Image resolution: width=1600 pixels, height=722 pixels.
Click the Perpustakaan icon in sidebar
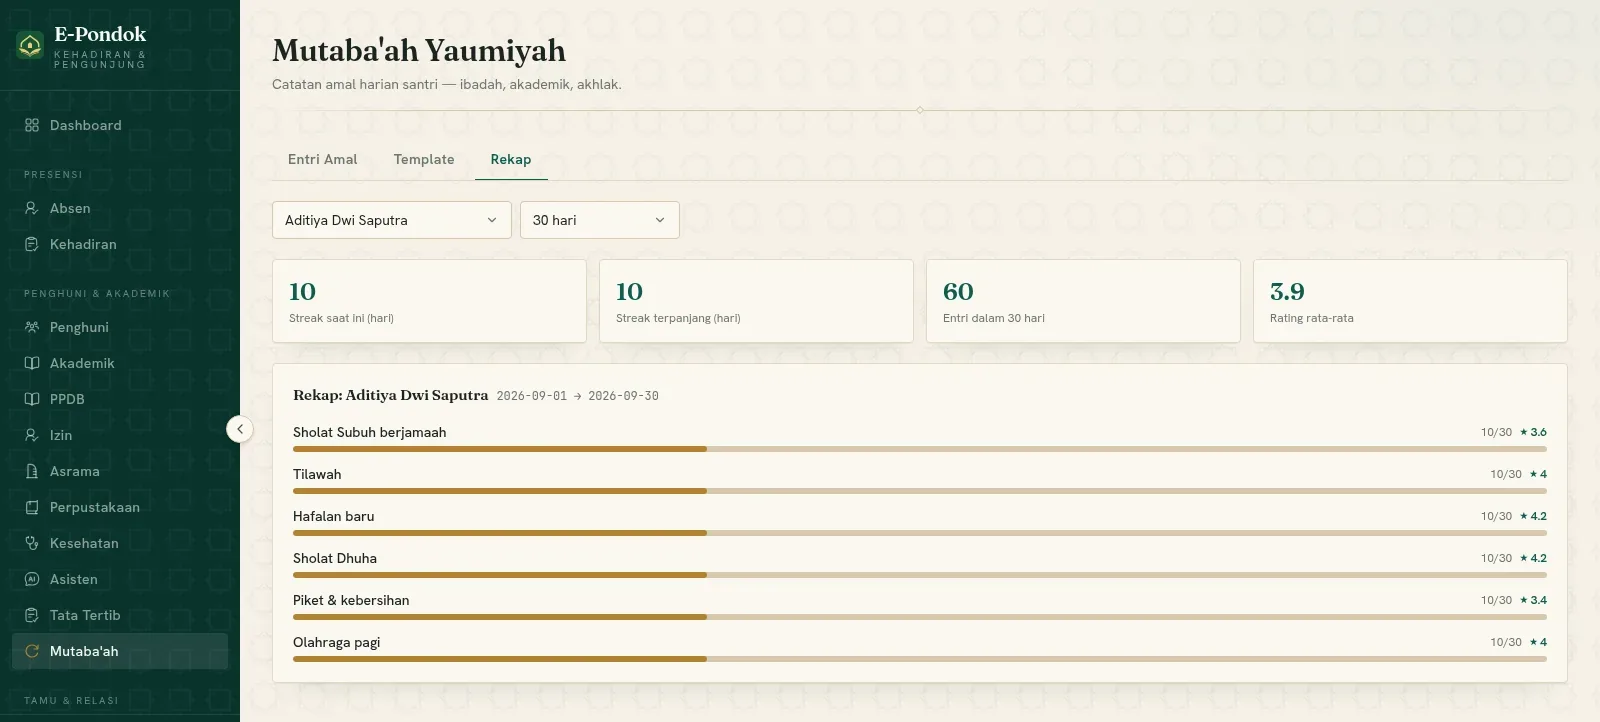point(32,507)
